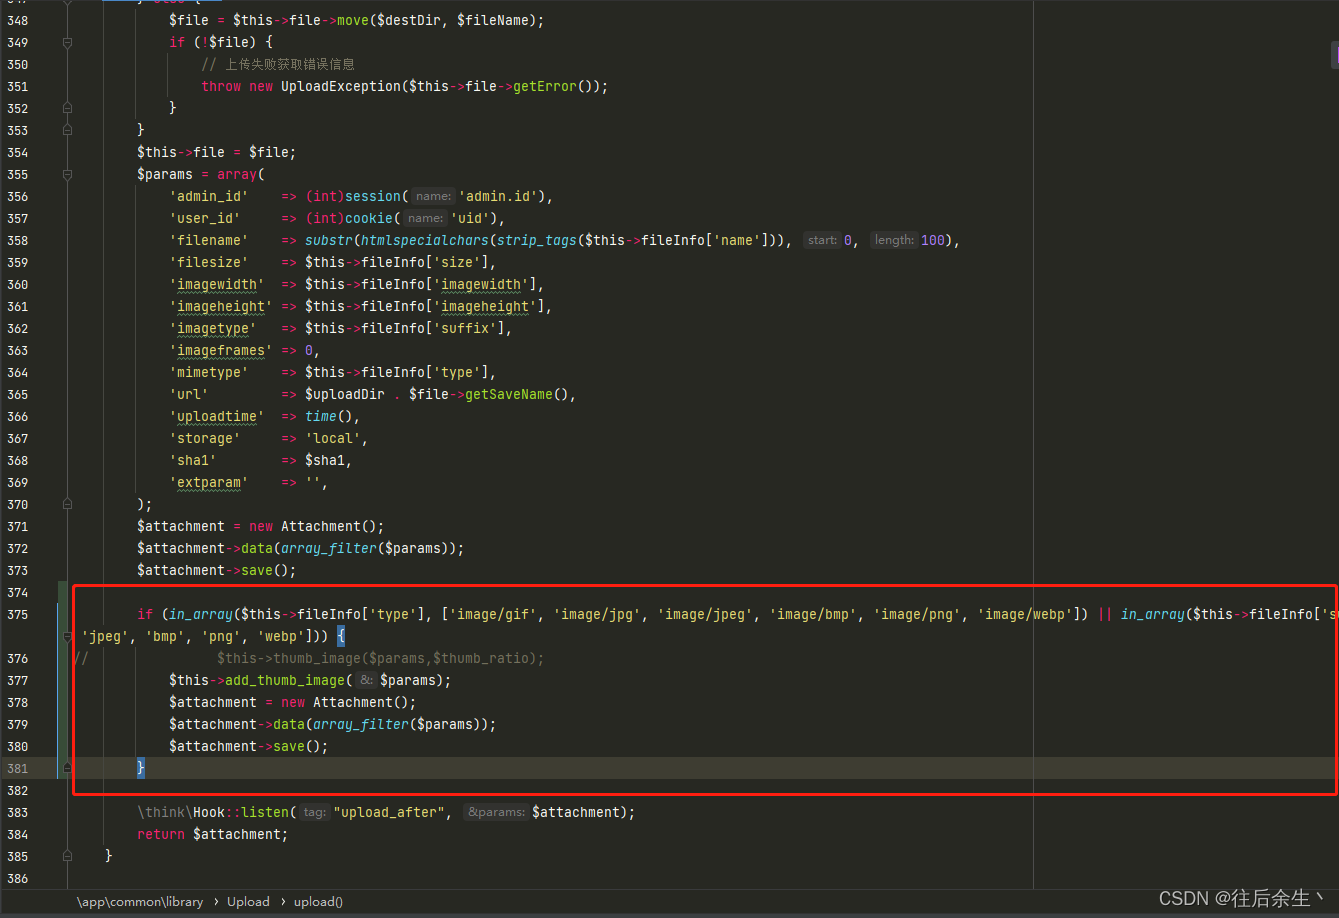This screenshot has height=918, width=1339.
Task: Click line number 358 in the gutter
Action: (17, 240)
